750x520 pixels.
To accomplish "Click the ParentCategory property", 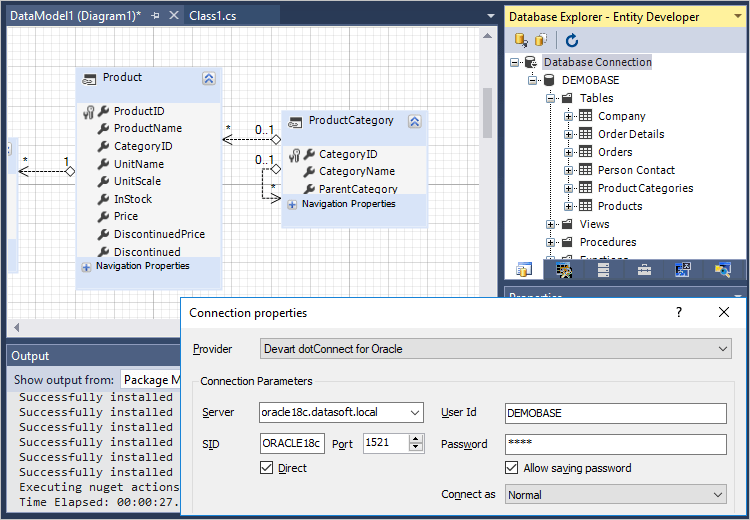I will [x=358, y=189].
